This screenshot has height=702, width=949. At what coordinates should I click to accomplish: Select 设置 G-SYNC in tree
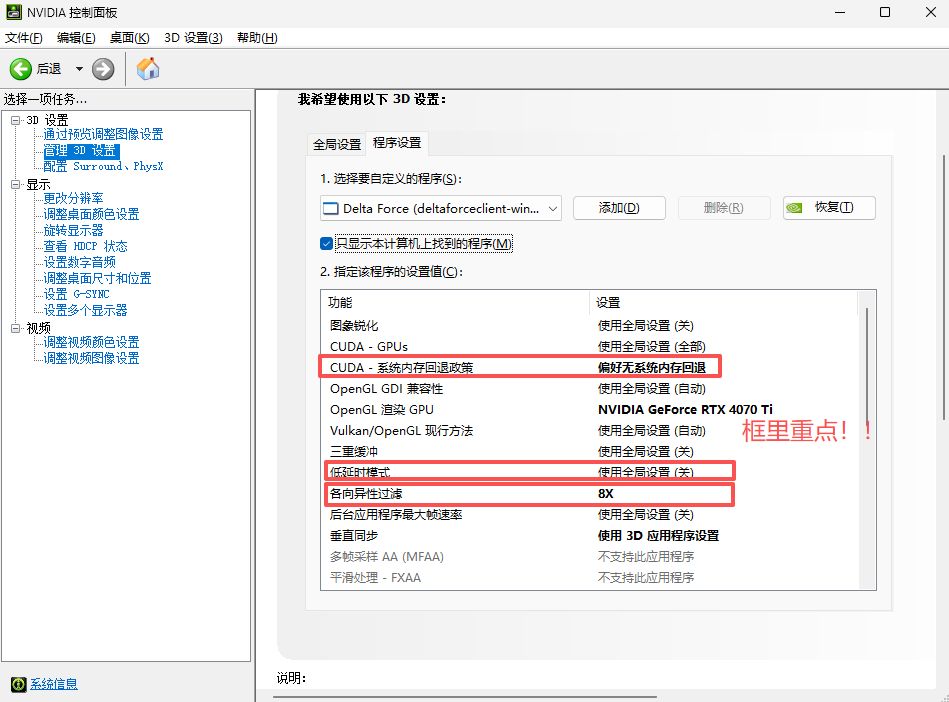coord(76,294)
